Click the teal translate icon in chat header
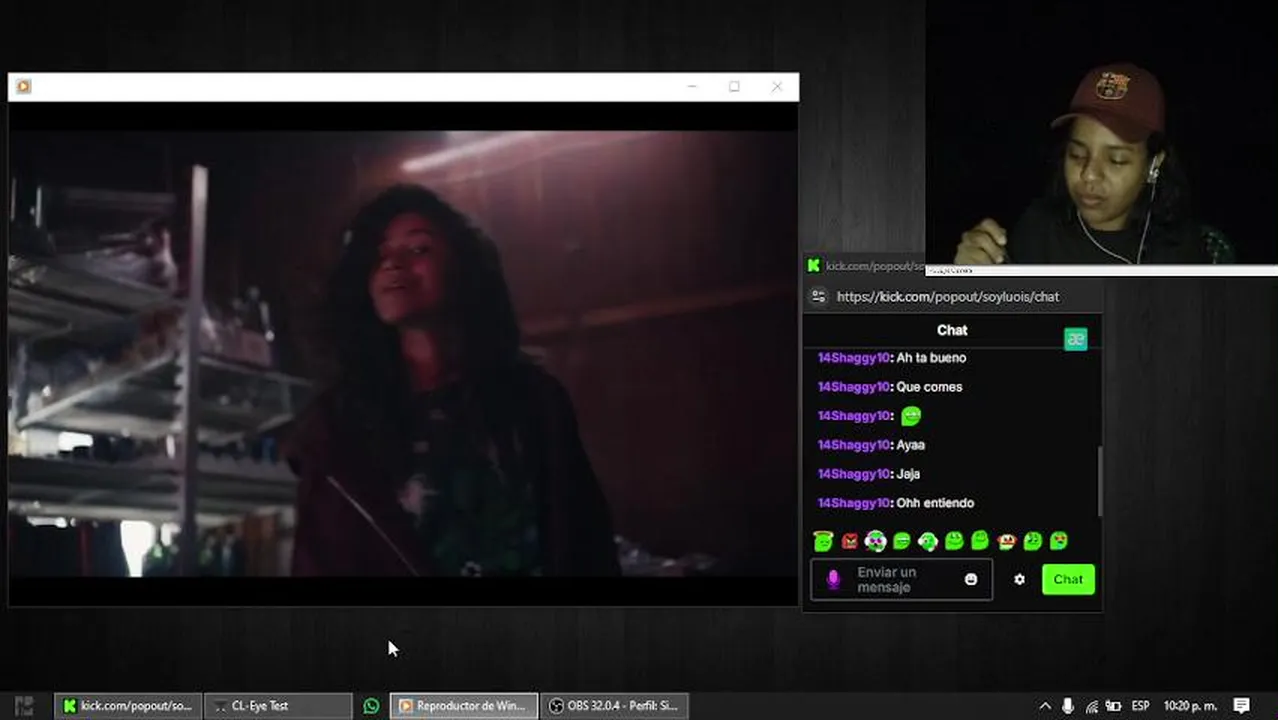The image size is (1278, 720). [1075, 339]
